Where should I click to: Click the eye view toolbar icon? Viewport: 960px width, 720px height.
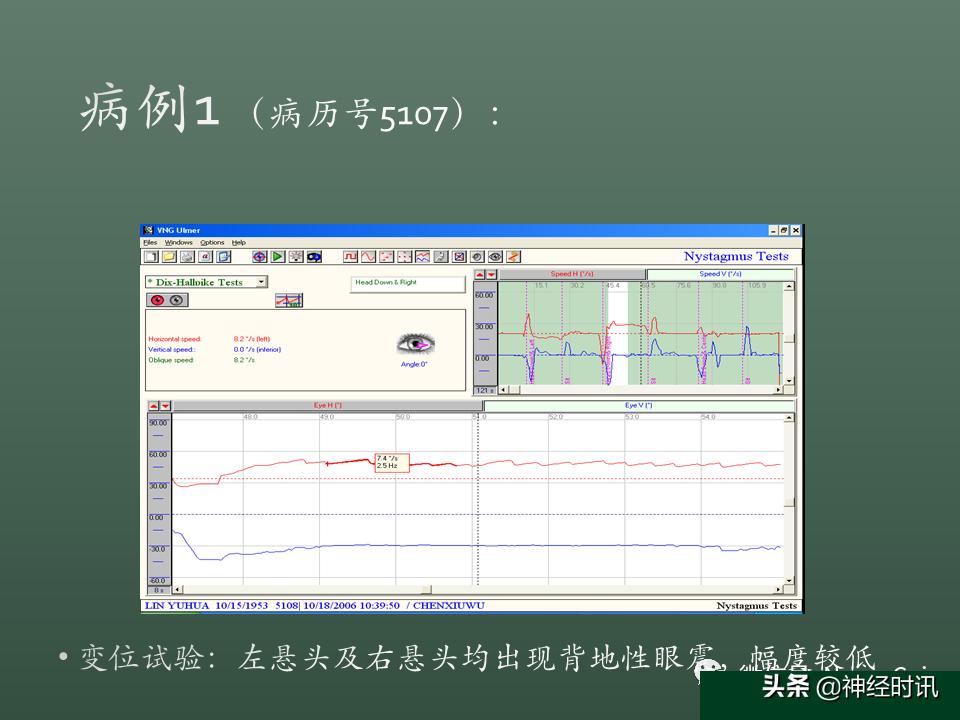point(495,257)
